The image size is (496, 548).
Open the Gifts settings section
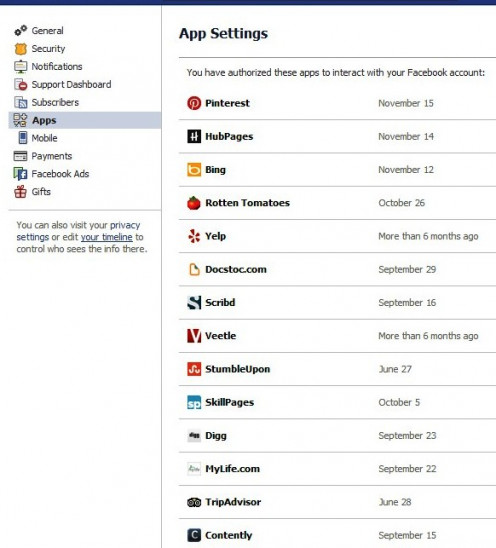pos(41,192)
